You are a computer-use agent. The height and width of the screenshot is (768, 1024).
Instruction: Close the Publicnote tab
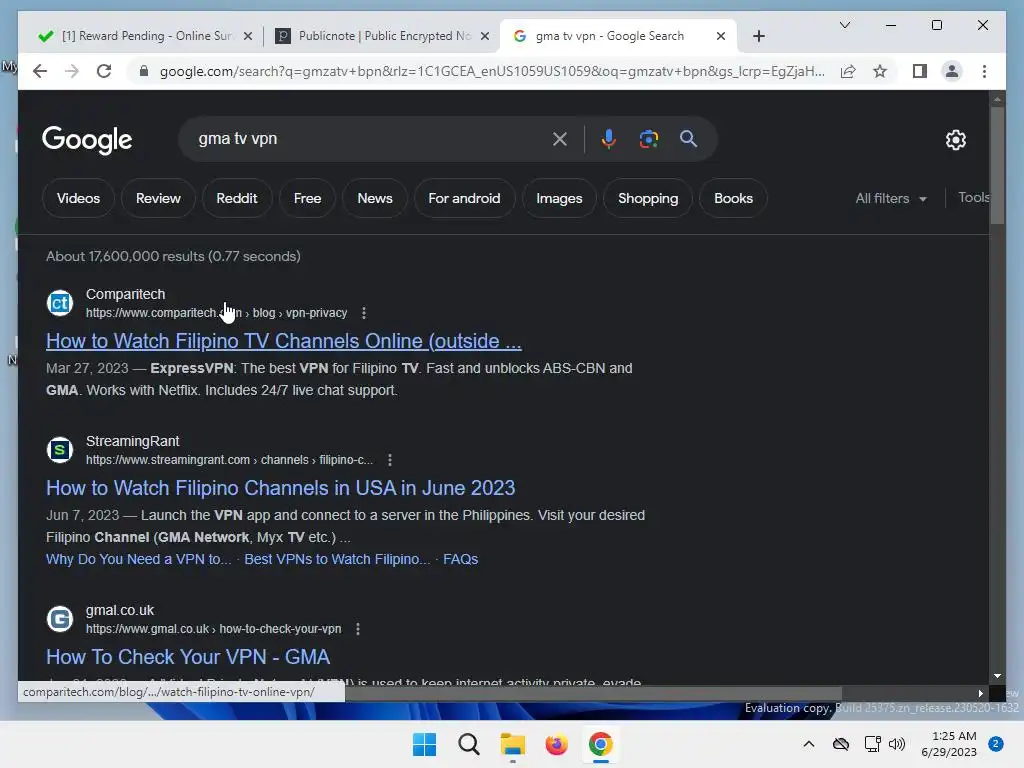485,37
